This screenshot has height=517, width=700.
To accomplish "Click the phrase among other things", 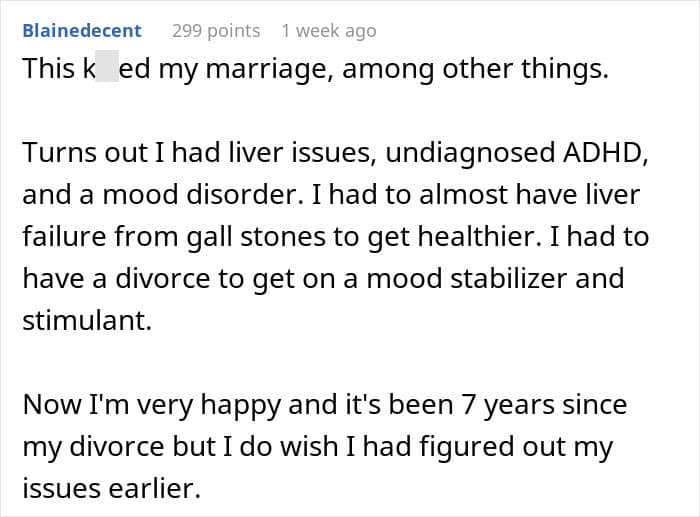I will 475,69.
